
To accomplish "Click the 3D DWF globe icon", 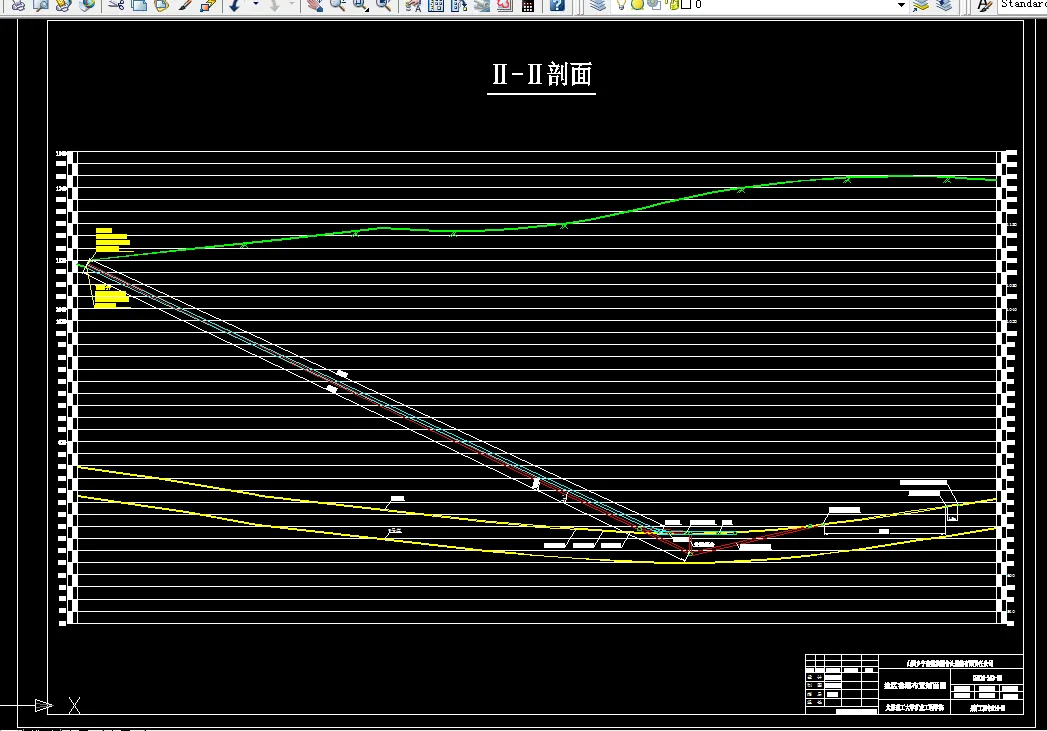I will click(x=86, y=5).
